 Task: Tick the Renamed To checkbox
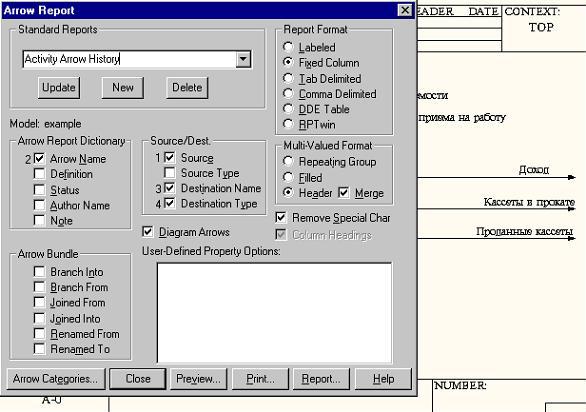[39, 349]
